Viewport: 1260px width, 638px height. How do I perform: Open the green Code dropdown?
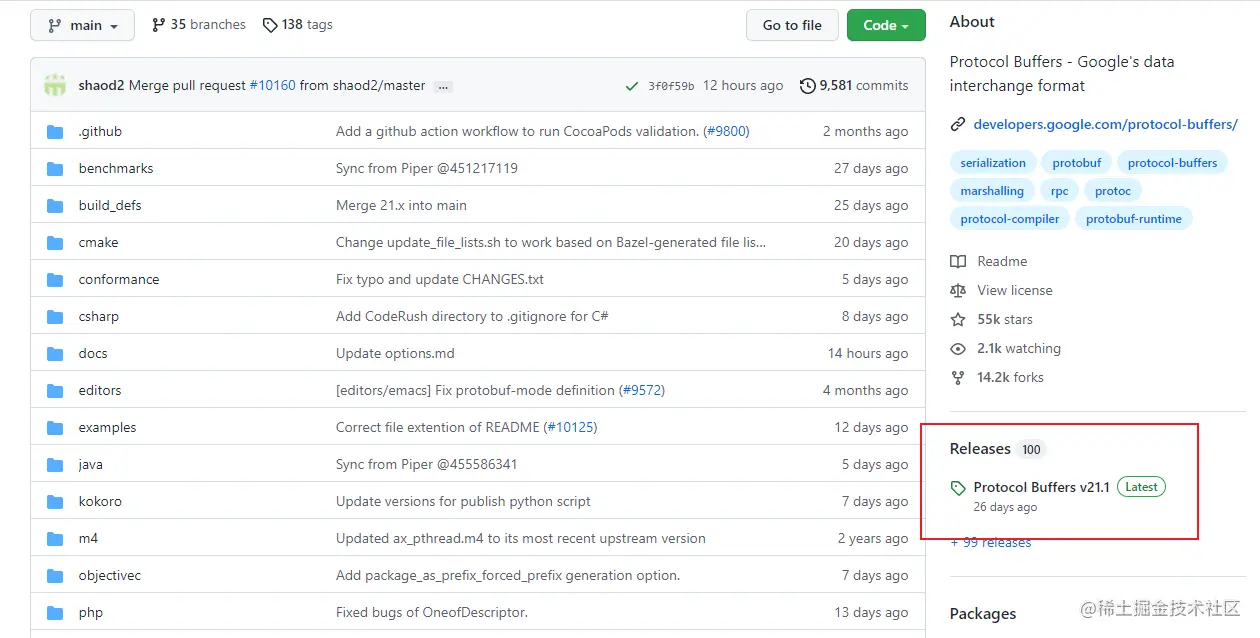pos(886,24)
